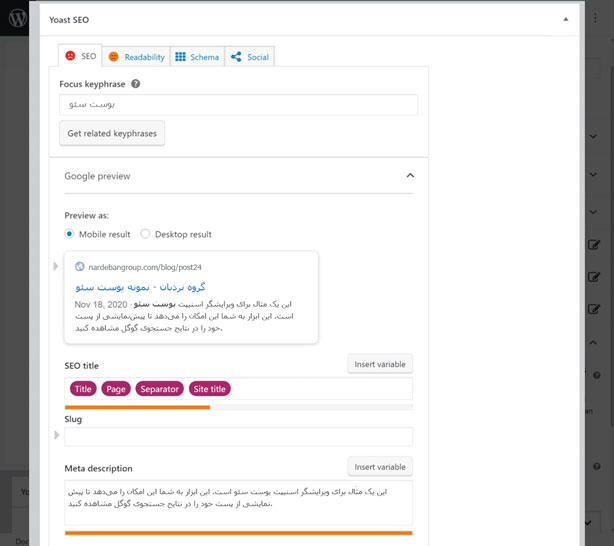Click the red sad face SEO score icon
Screen dimensions: 614x546
[70, 56]
